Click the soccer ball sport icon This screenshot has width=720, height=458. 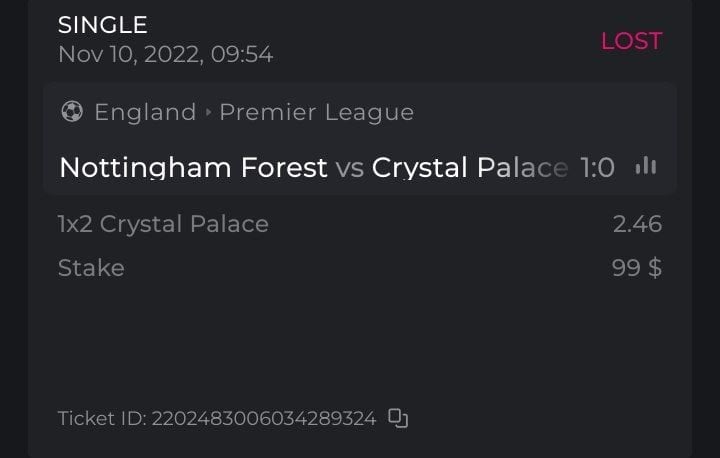[72, 112]
